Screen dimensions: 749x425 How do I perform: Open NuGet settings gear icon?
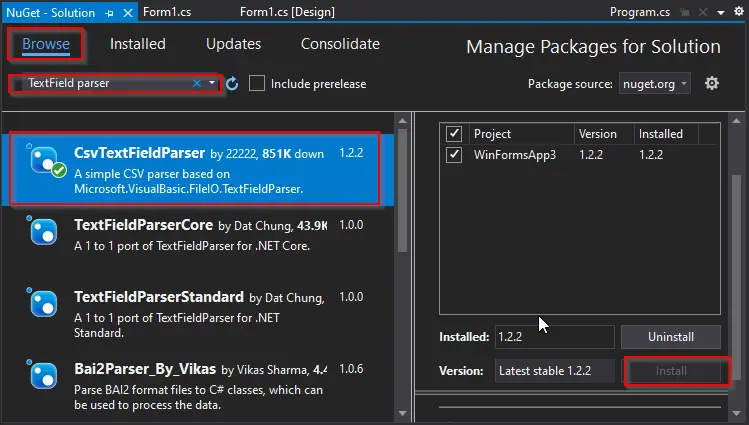712,84
